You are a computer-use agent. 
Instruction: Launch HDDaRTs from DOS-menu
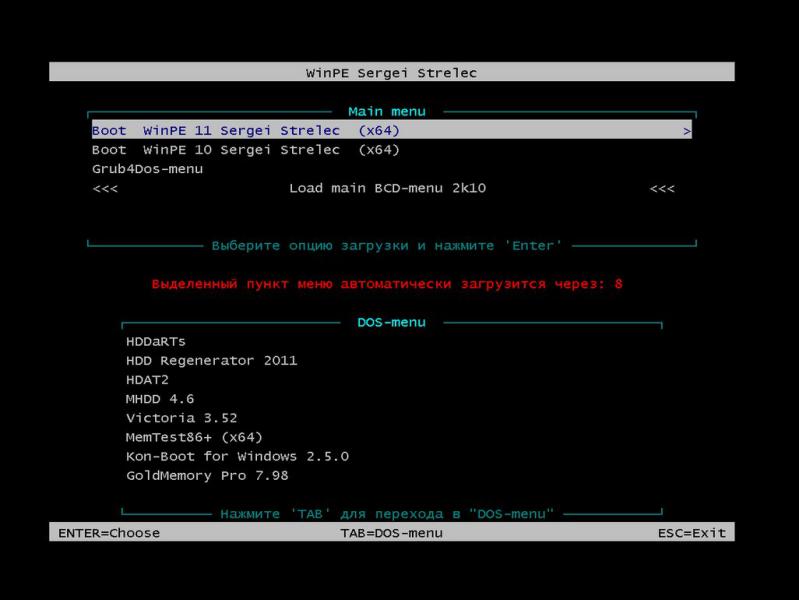pos(155,342)
